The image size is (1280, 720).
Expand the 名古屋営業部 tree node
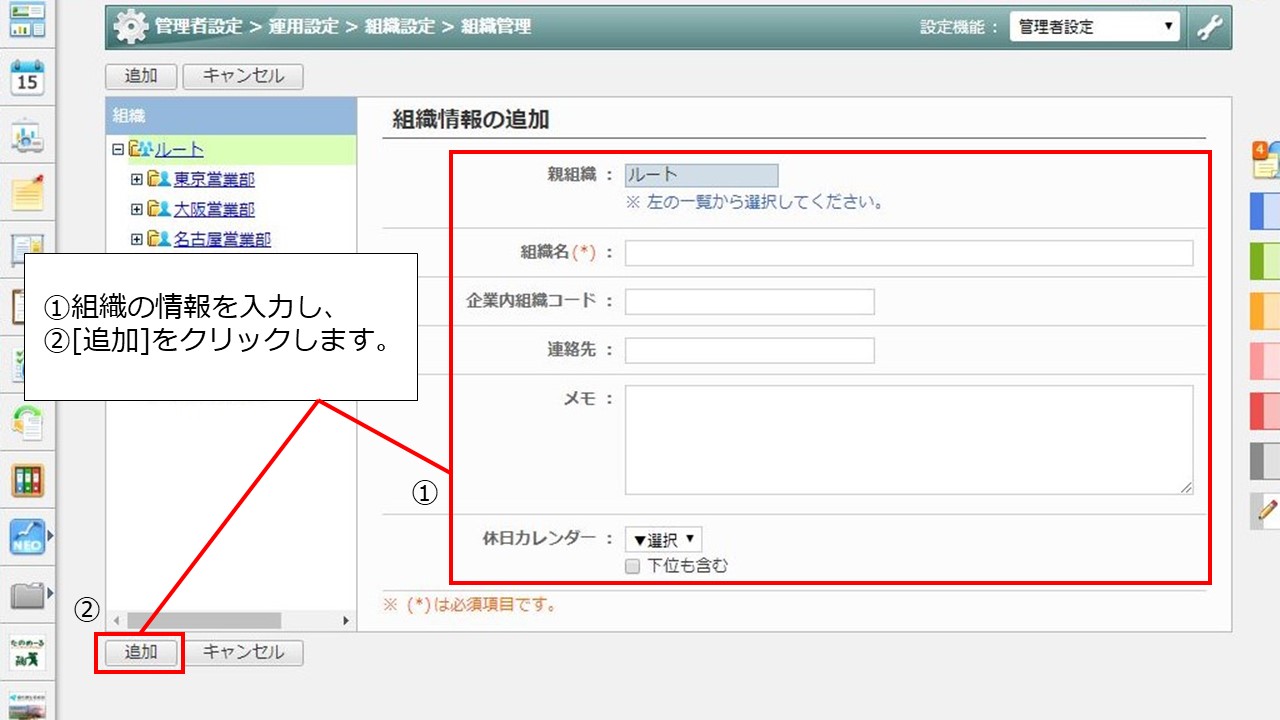pyautogui.click(x=137, y=240)
